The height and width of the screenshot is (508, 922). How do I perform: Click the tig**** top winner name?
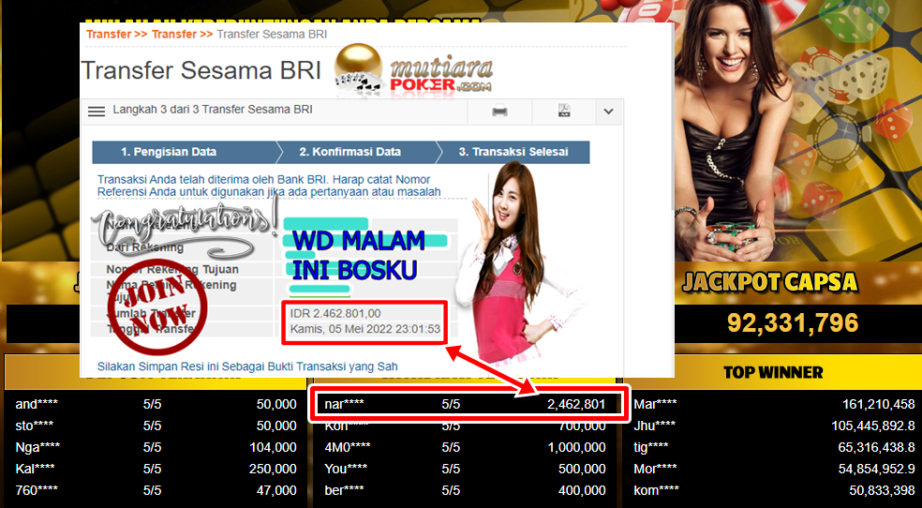[x=652, y=447]
